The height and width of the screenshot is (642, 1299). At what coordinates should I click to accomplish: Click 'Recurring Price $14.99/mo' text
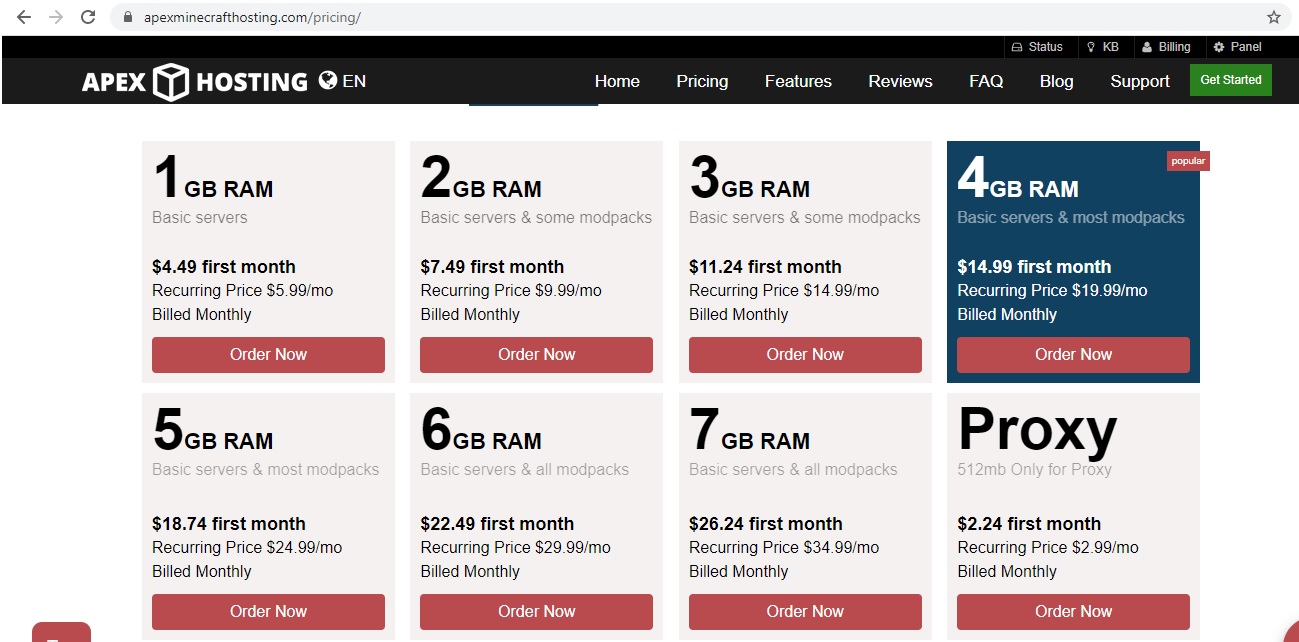click(784, 291)
